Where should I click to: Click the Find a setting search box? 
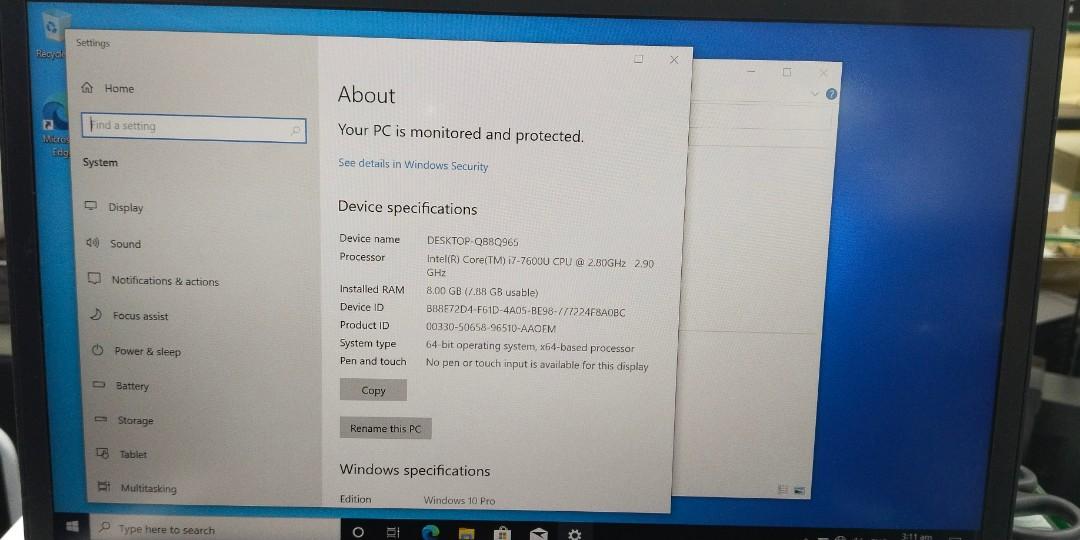click(x=194, y=127)
